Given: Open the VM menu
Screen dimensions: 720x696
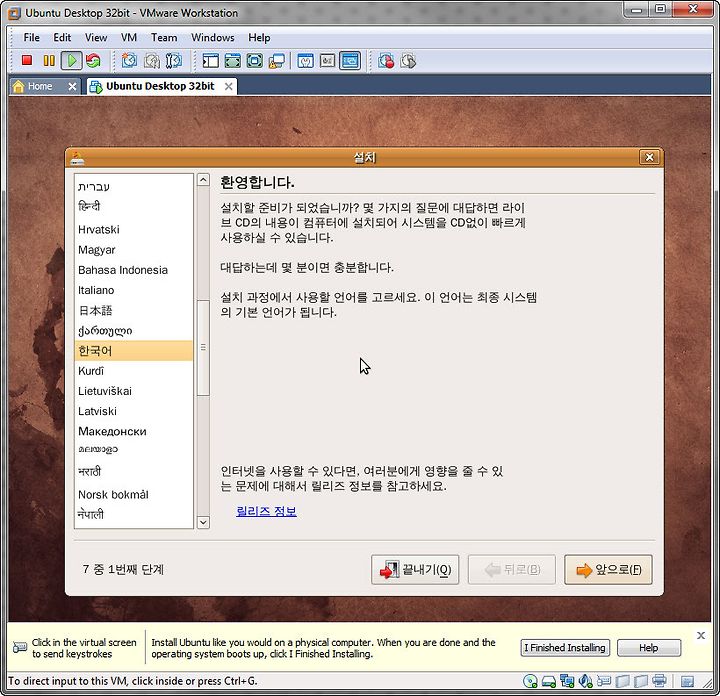Looking at the screenshot, I should (129, 38).
